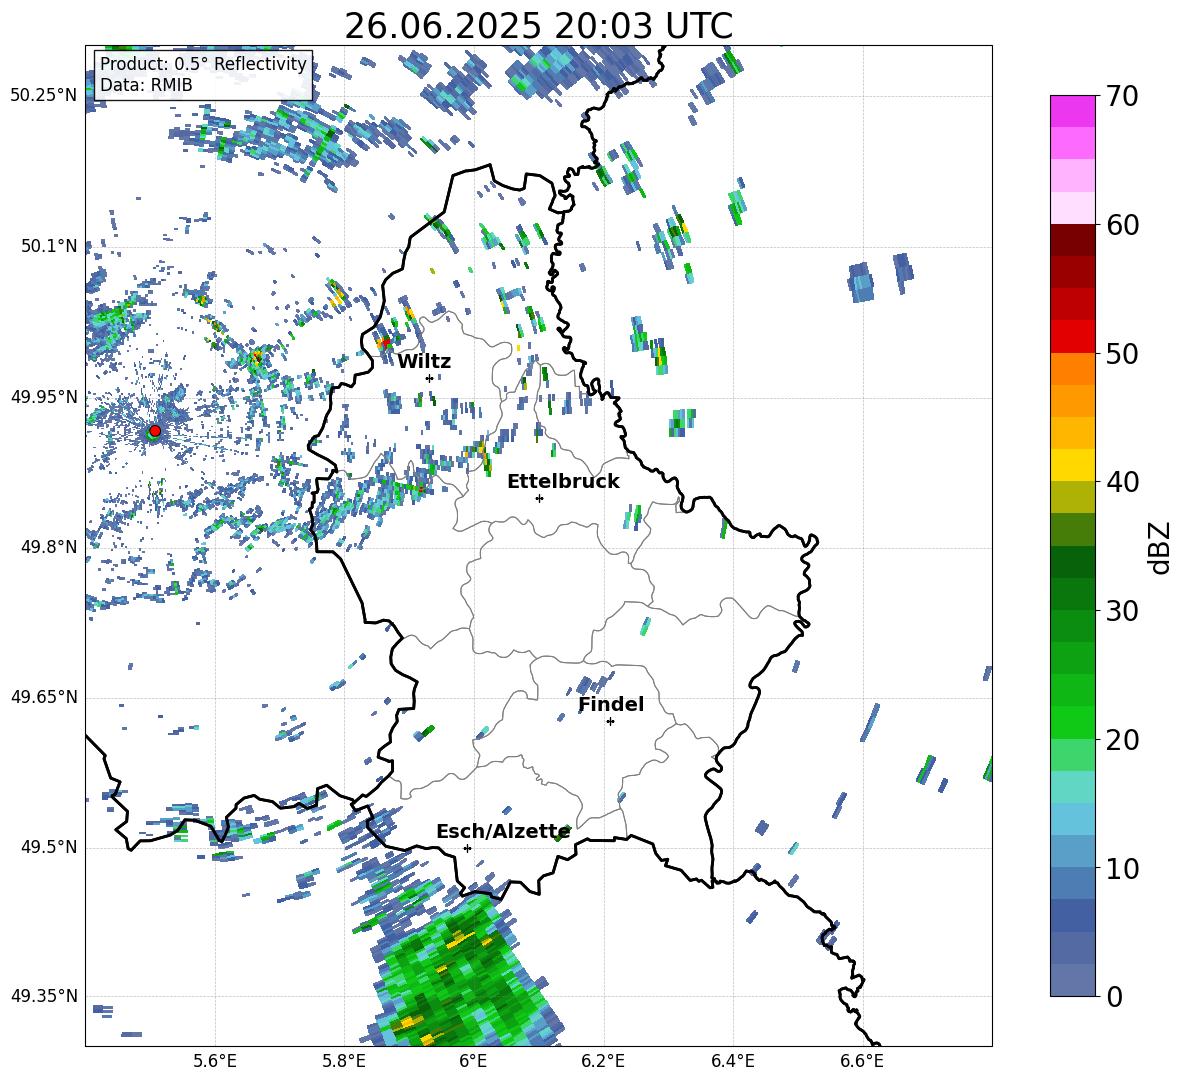This screenshot has width=1184, height=1081.
Task: Click the 49.35°N latitude label
Action: point(44,996)
